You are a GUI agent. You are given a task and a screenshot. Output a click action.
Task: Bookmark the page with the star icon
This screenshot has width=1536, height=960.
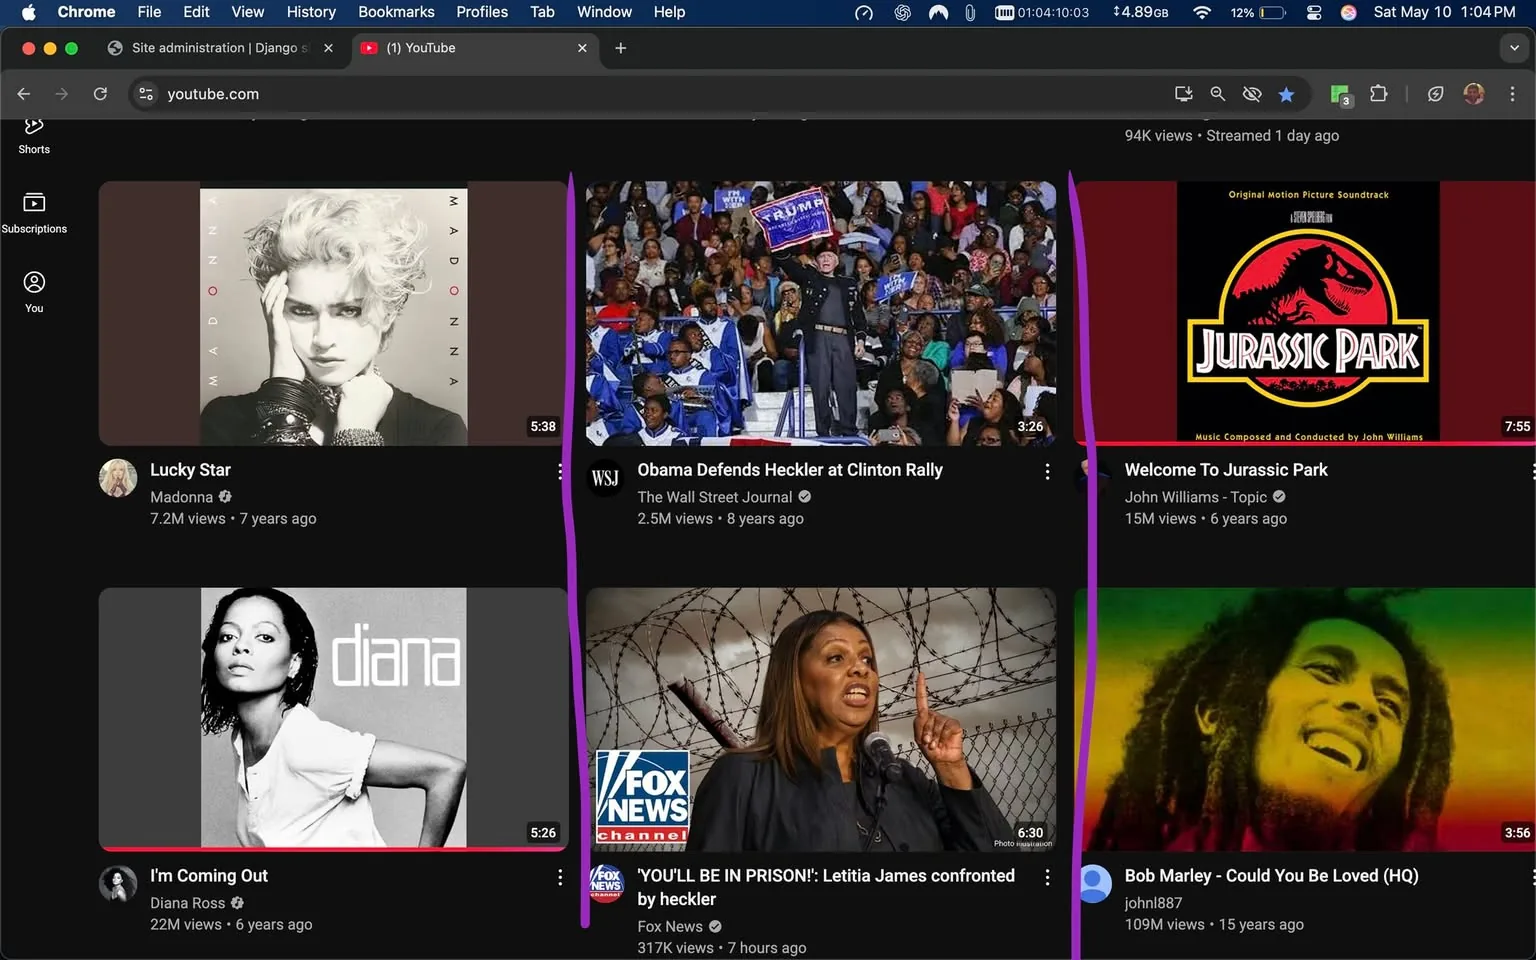point(1286,93)
